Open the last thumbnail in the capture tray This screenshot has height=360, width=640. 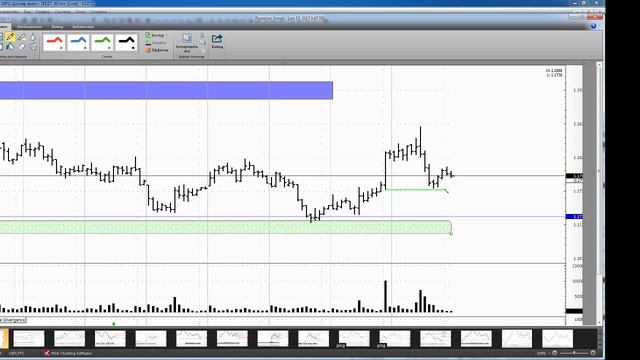(557, 339)
